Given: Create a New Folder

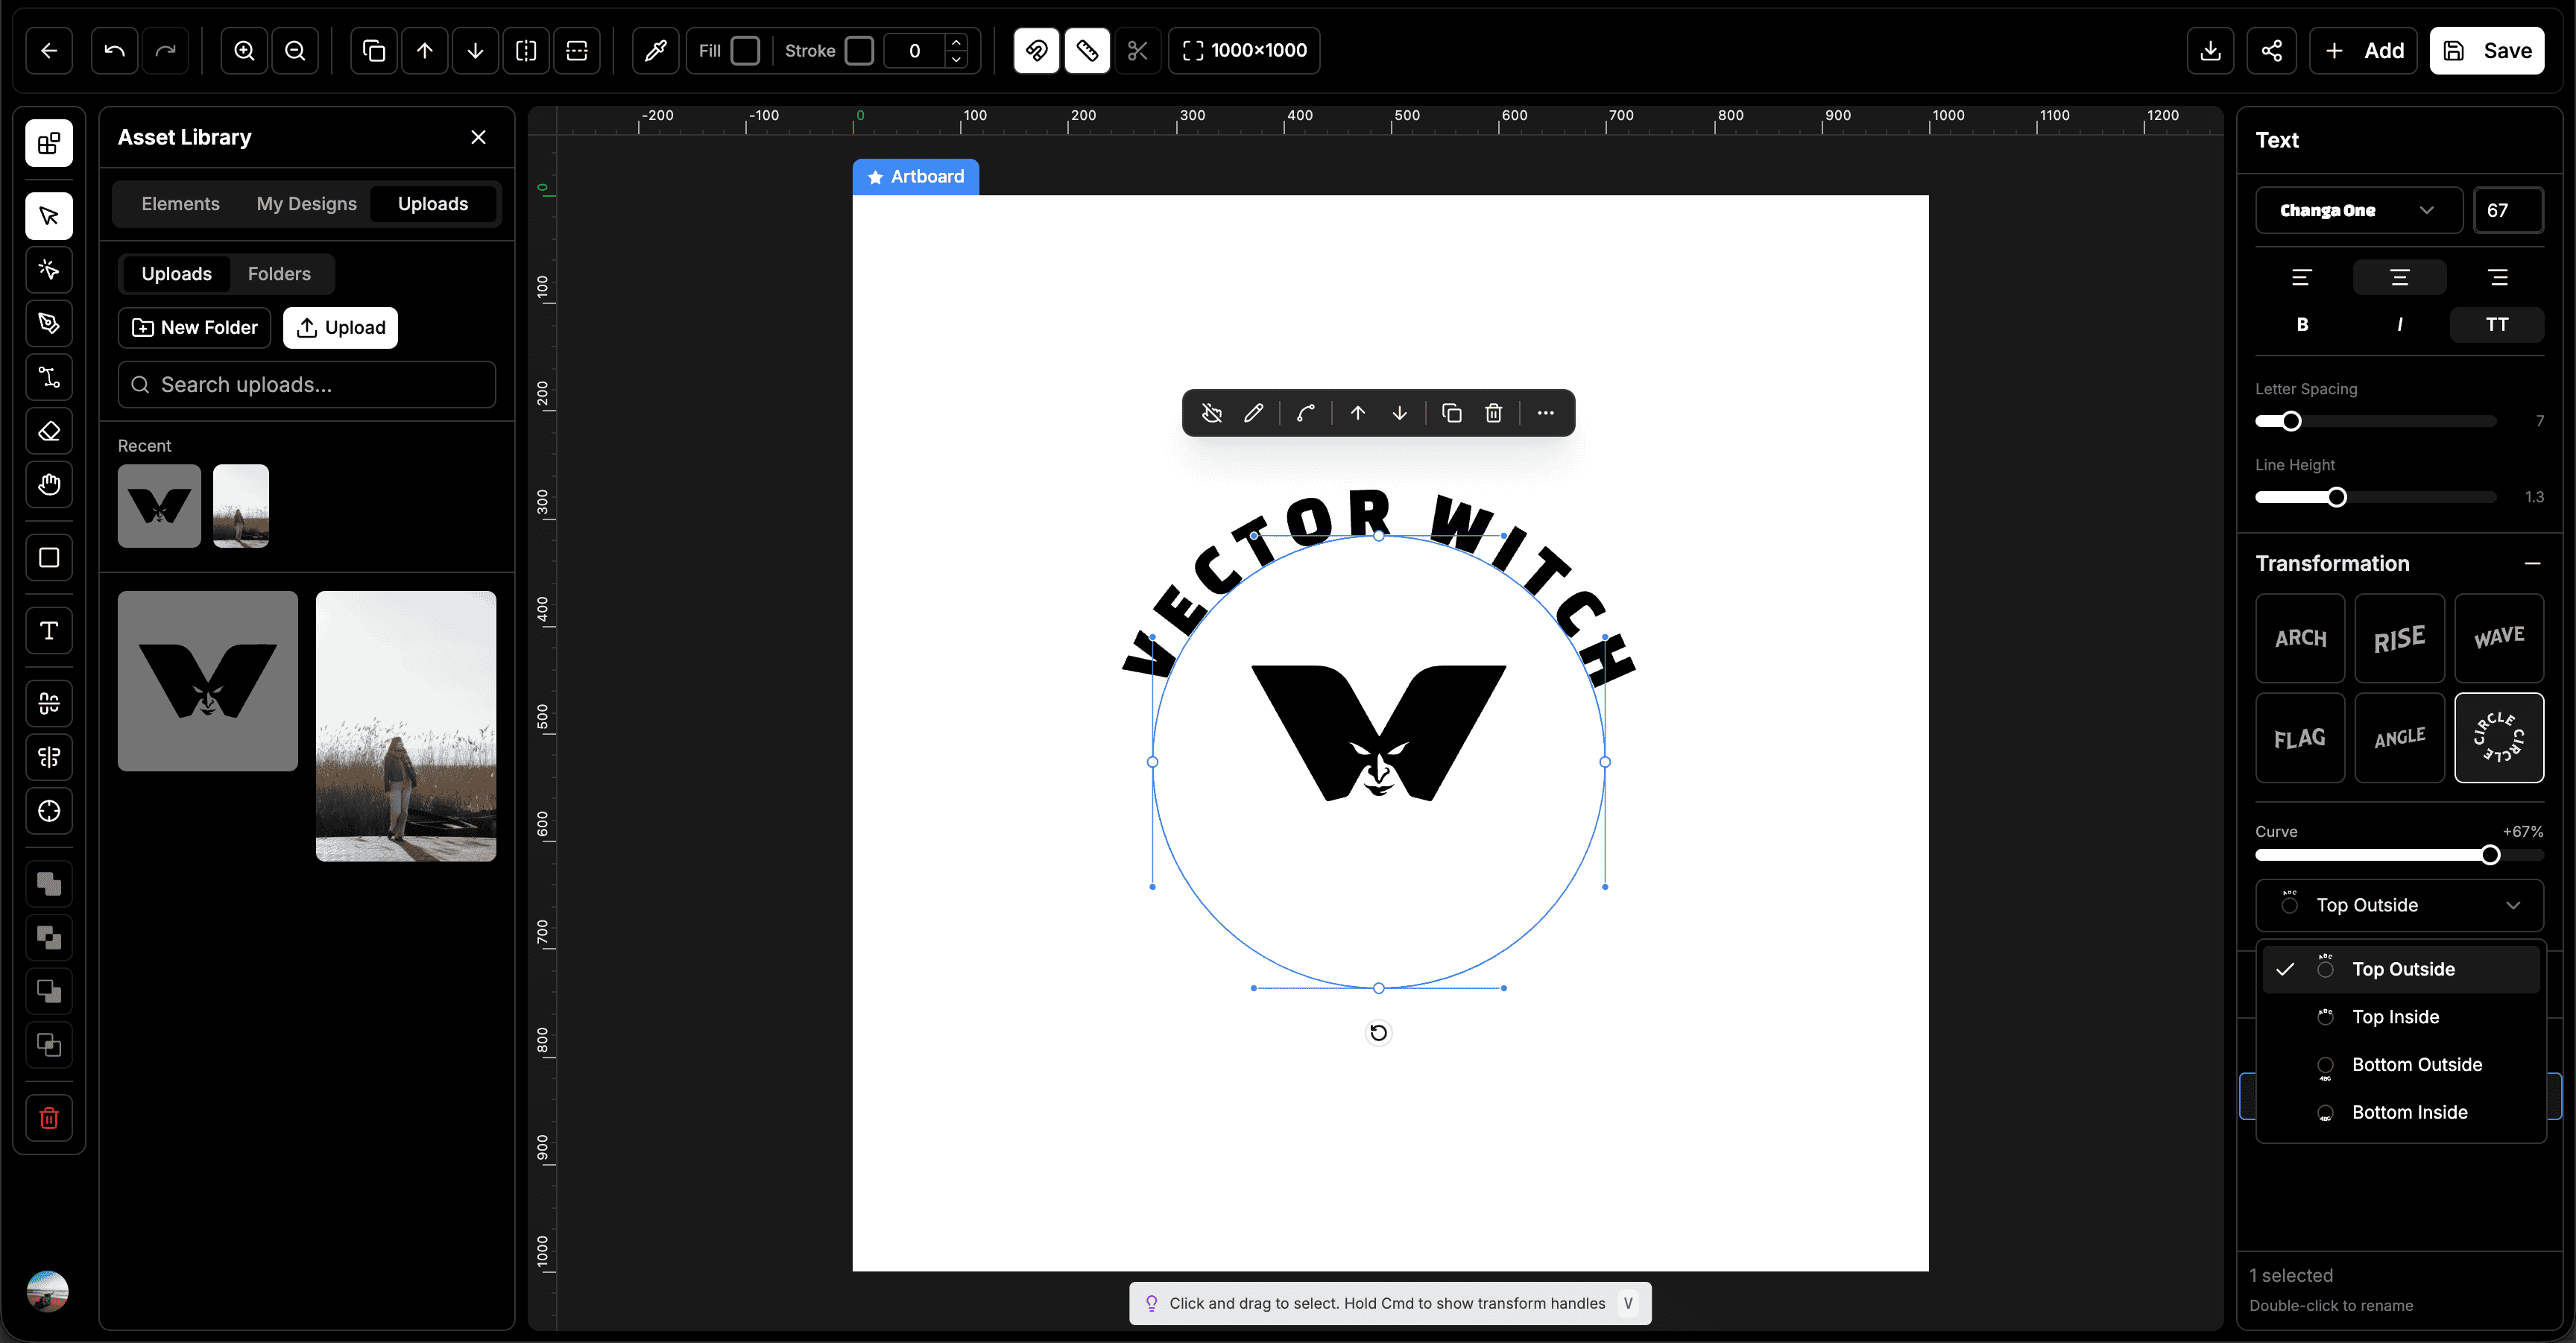Looking at the screenshot, I should tap(195, 328).
